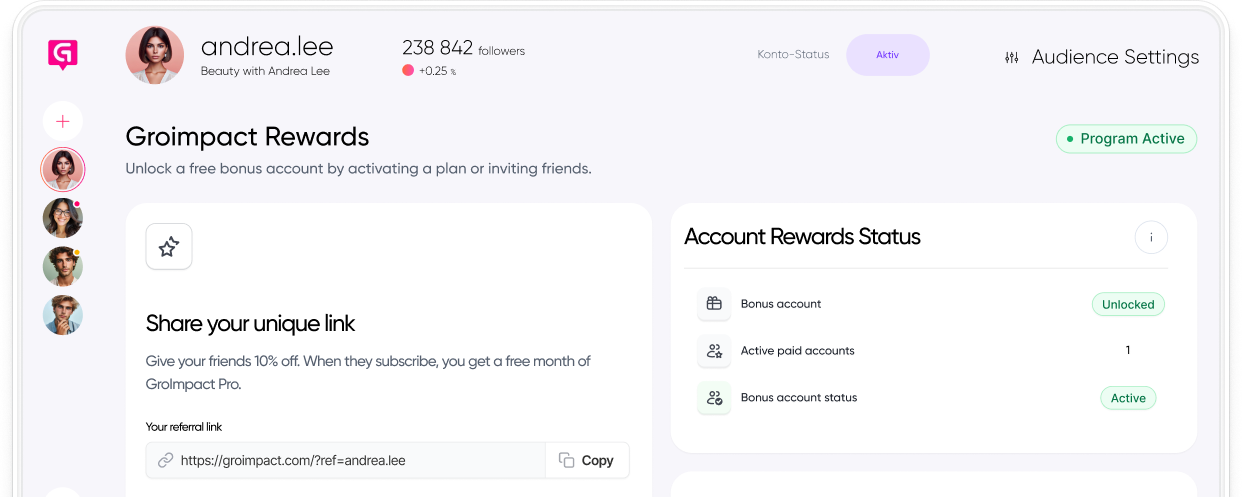Click the Bonus account status icon
1242x497 pixels.
coord(714,398)
